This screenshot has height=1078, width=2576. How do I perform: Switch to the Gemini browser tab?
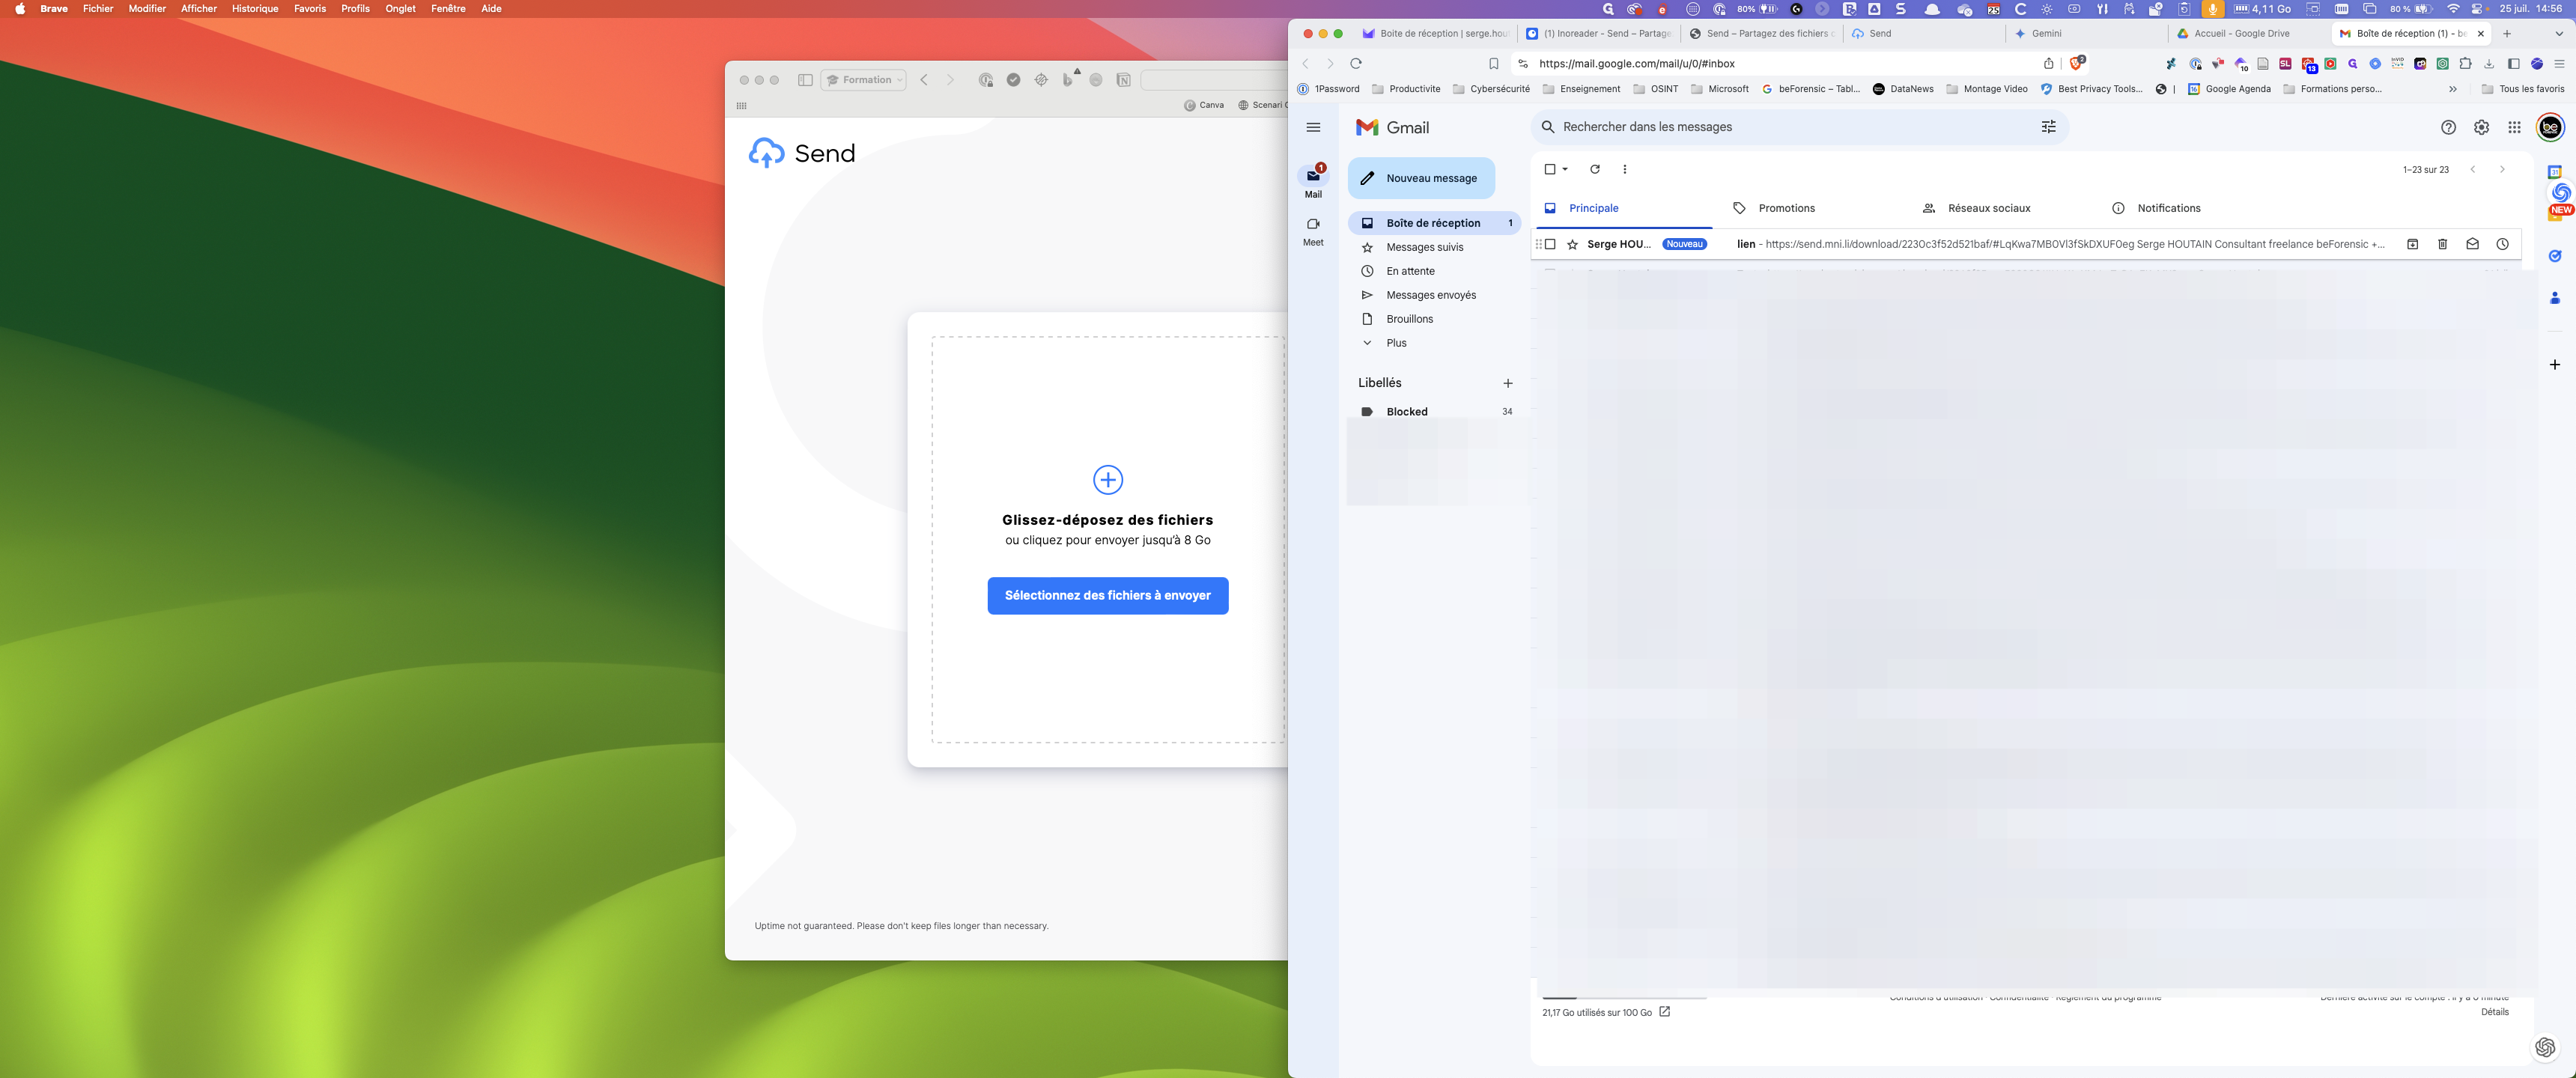(x=2088, y=33)
